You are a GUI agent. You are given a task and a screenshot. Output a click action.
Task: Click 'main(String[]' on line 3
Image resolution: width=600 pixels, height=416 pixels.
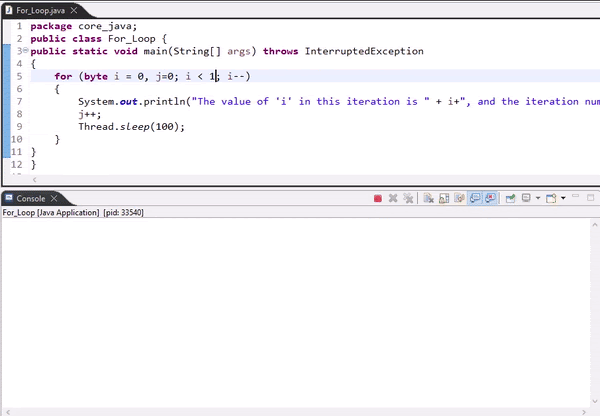182,51
